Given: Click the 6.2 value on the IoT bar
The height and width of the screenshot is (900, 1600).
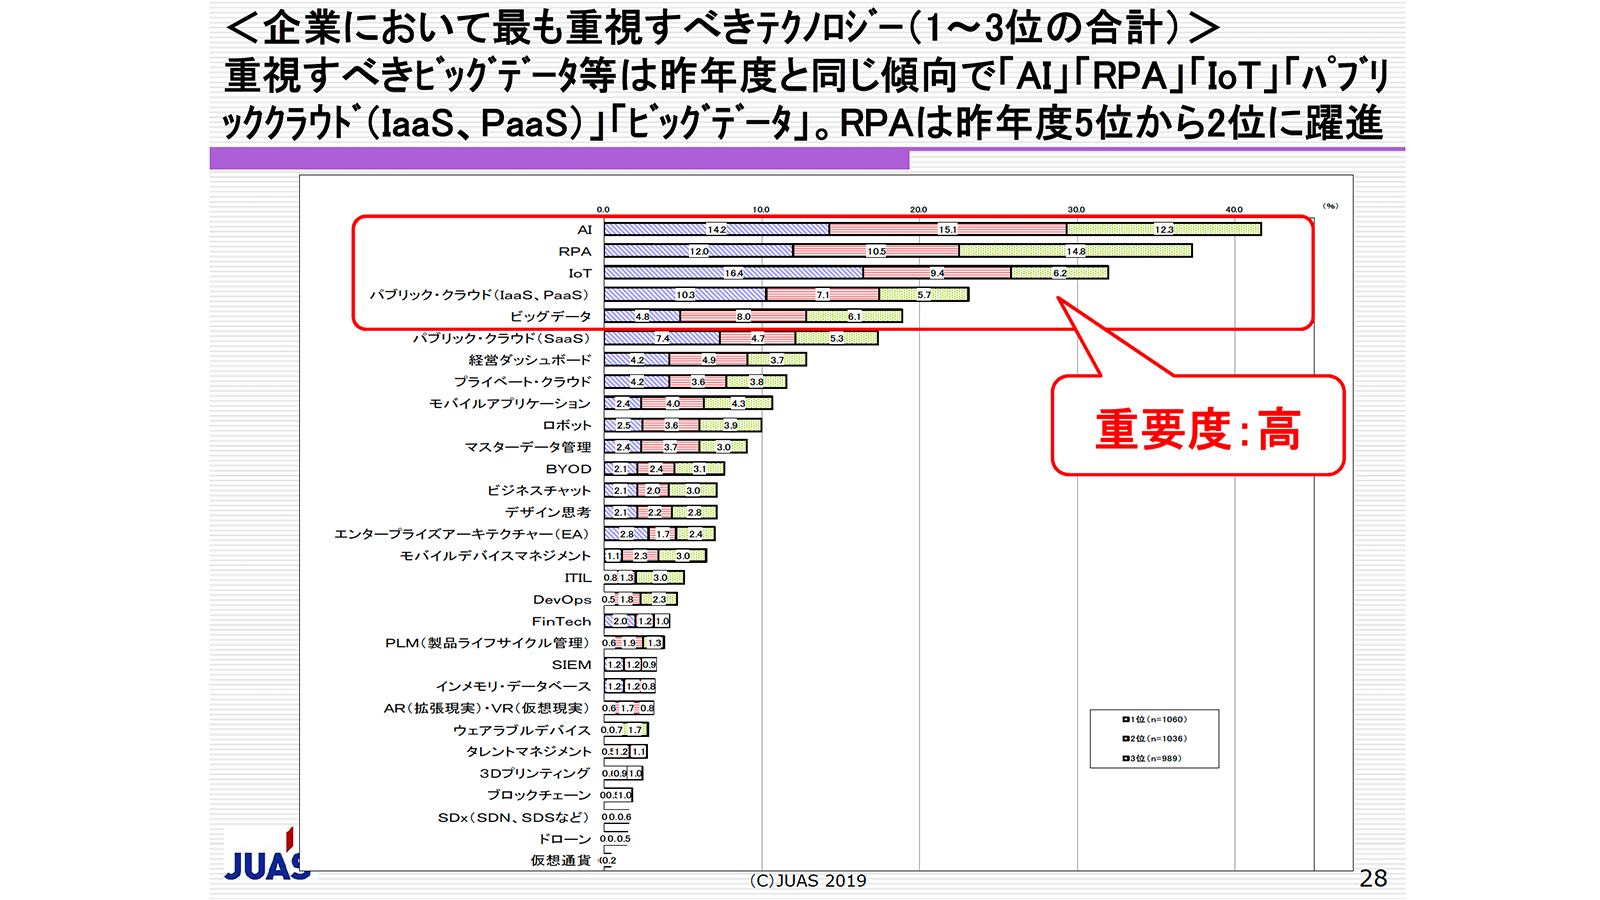Looking at the screenshot, I should click(1060, 273).
